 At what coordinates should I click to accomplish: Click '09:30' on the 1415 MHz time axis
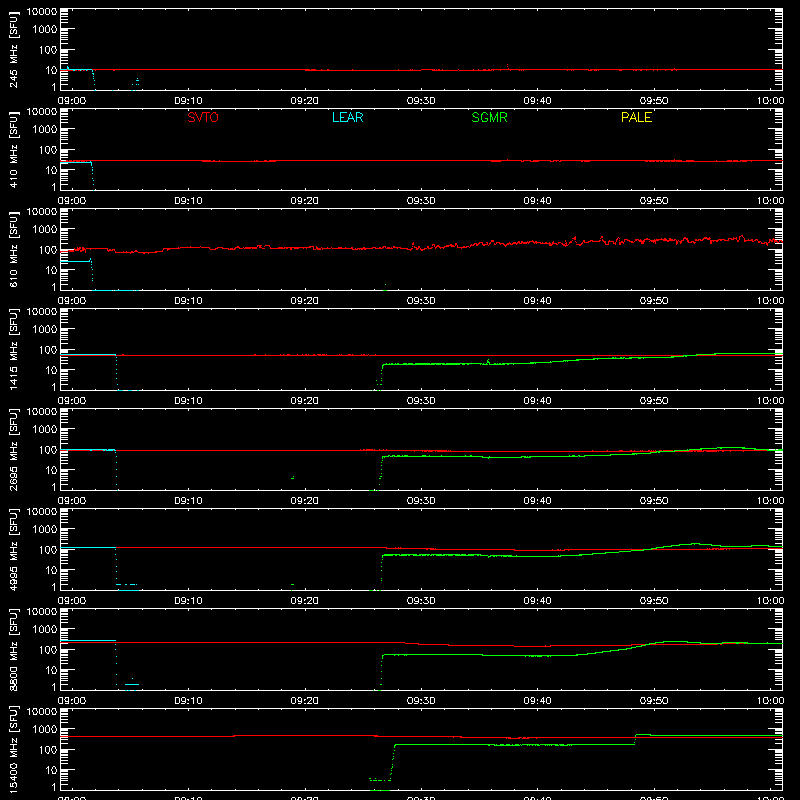(x=421, y=401)
